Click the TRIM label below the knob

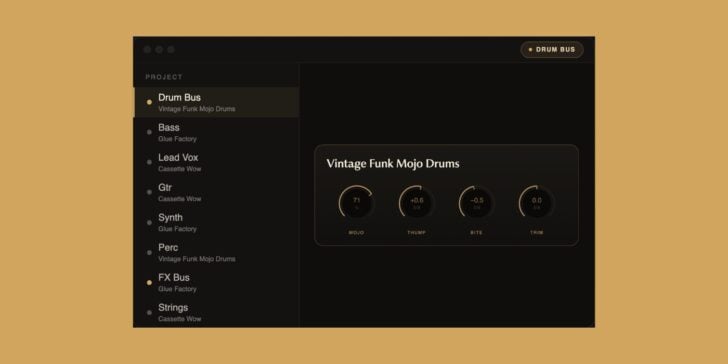coord(536,233)
